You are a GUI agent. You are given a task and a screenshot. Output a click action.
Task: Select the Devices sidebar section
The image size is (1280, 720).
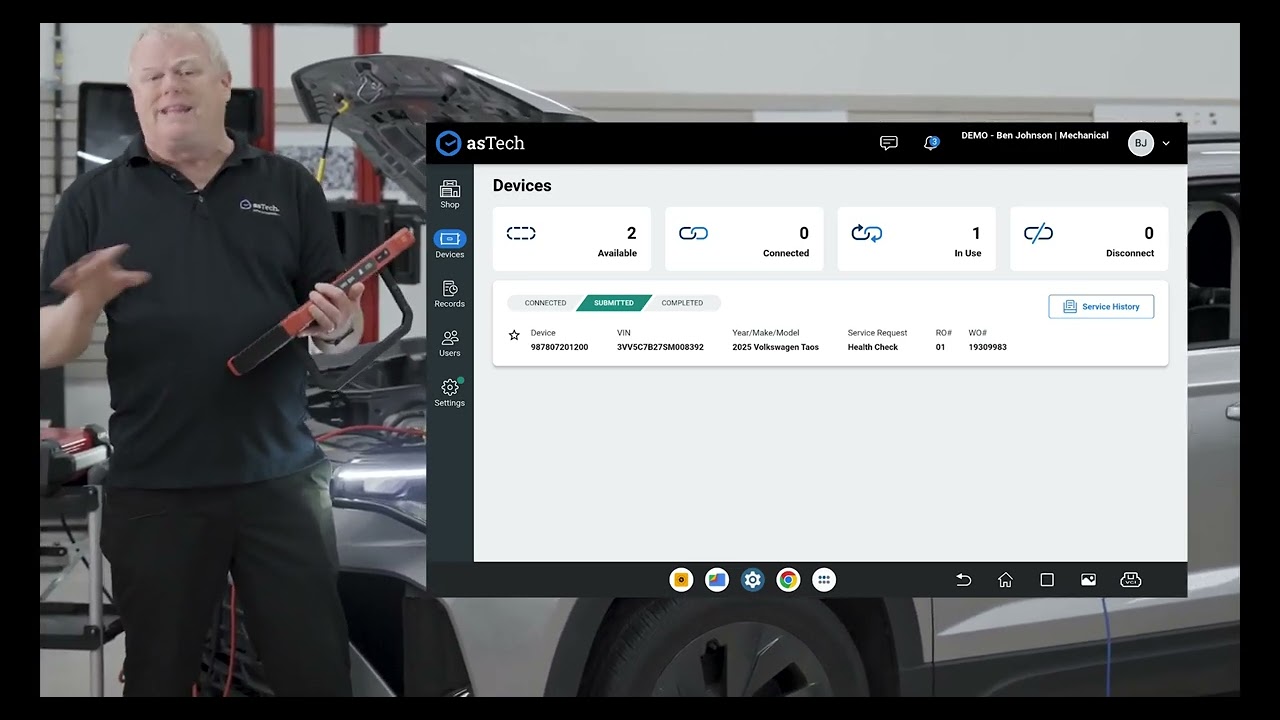pyautogui.click(x=450, y=244)
